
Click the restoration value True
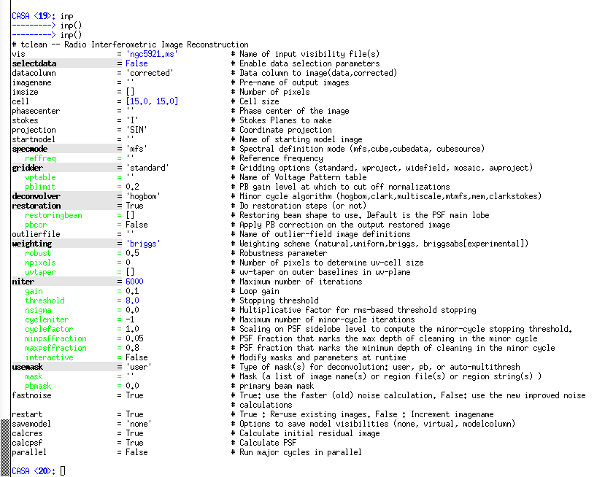[x=134, y=206]
